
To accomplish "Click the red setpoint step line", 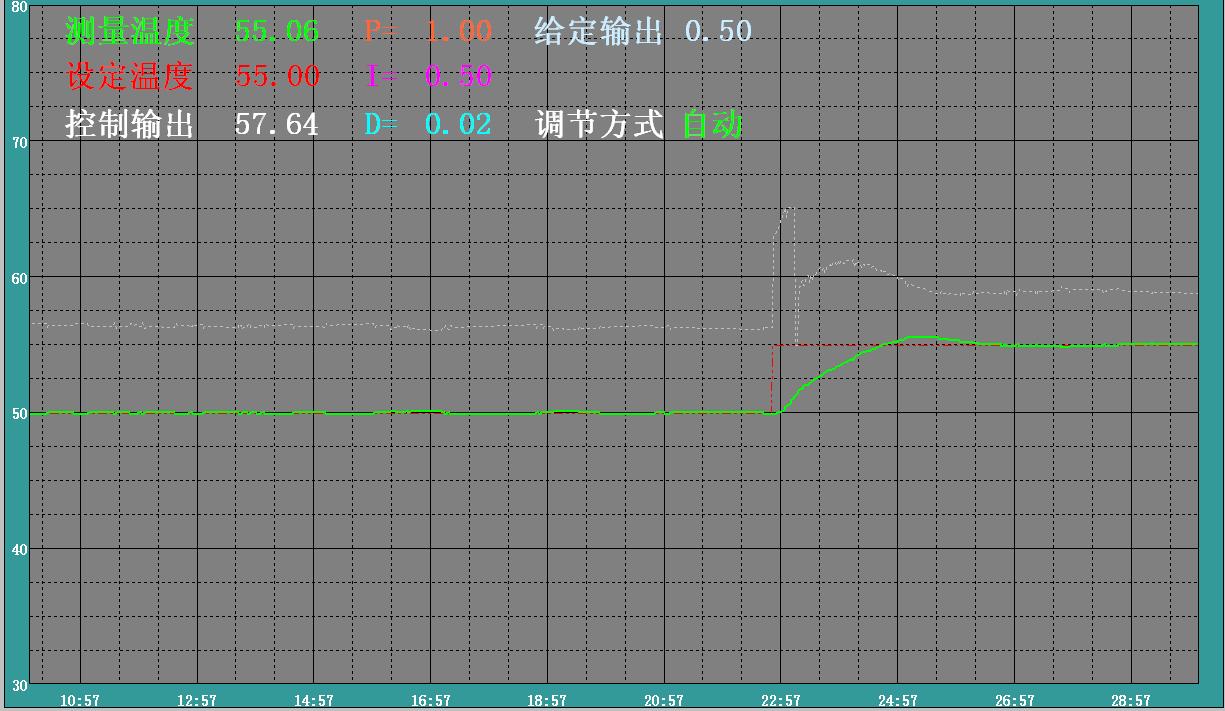I will point(772,378).
